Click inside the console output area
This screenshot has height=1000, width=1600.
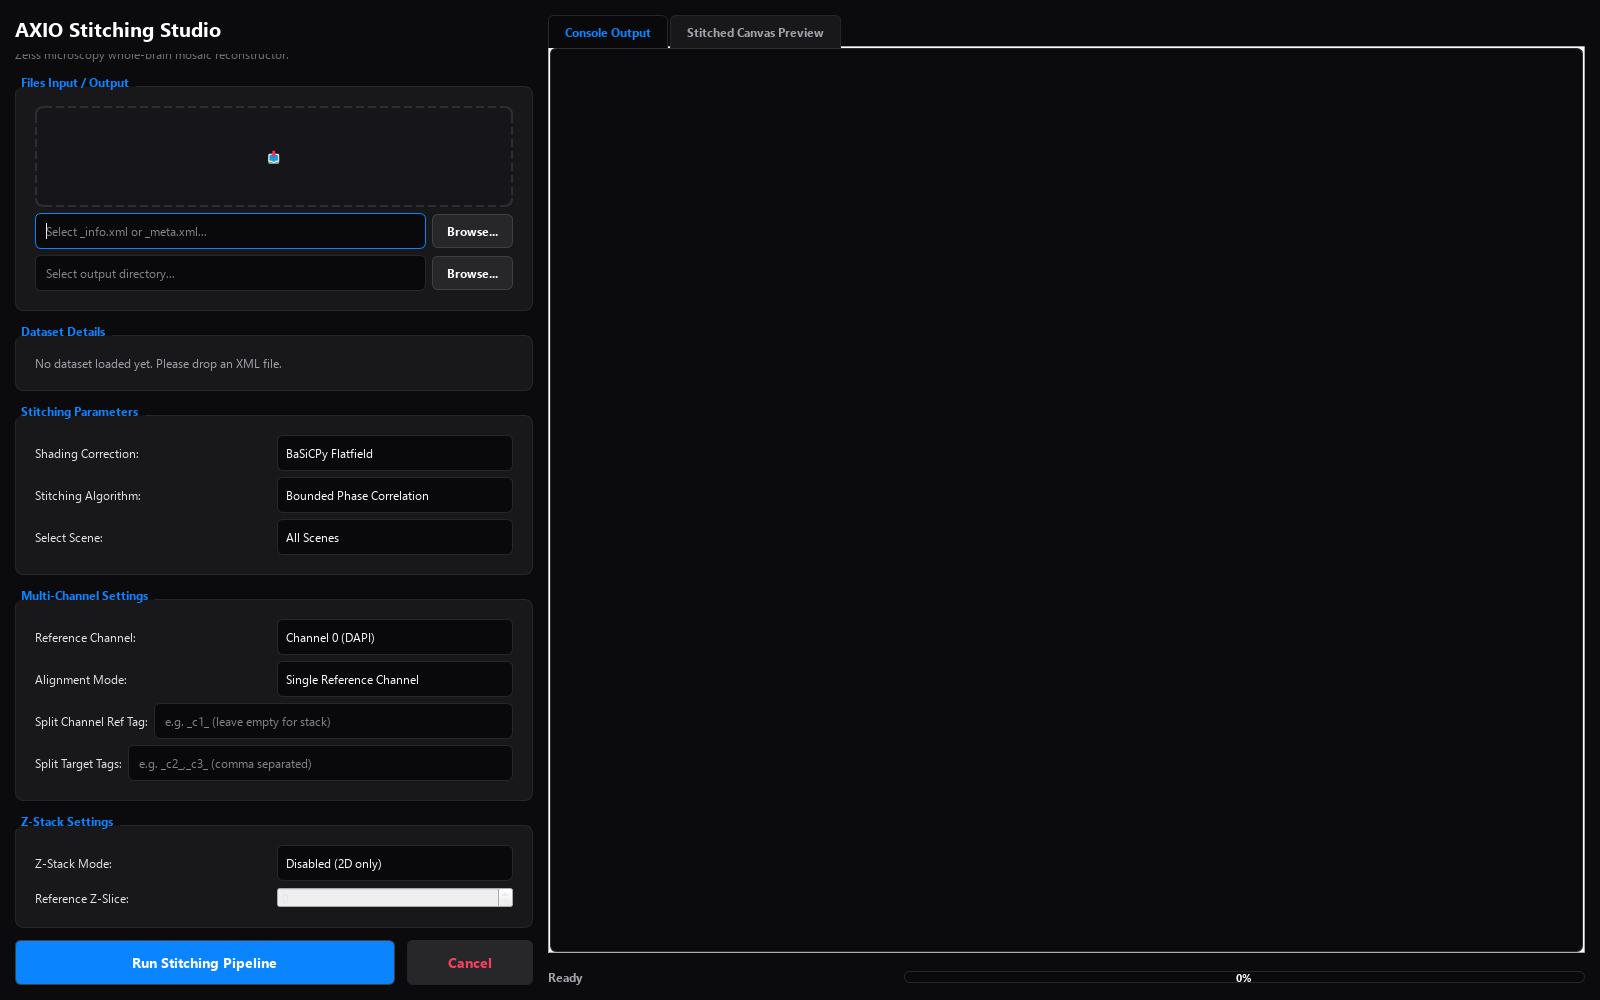tap(1066, 500)
